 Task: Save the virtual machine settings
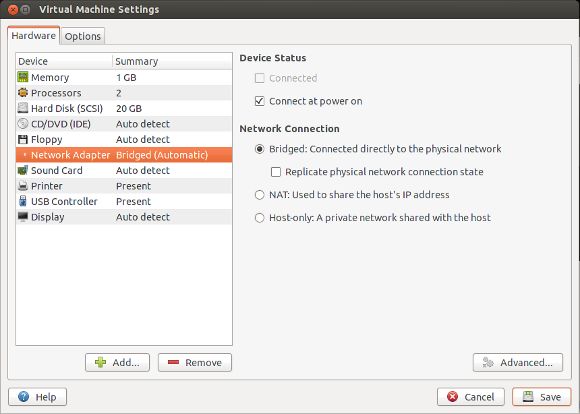coord(542,397)
